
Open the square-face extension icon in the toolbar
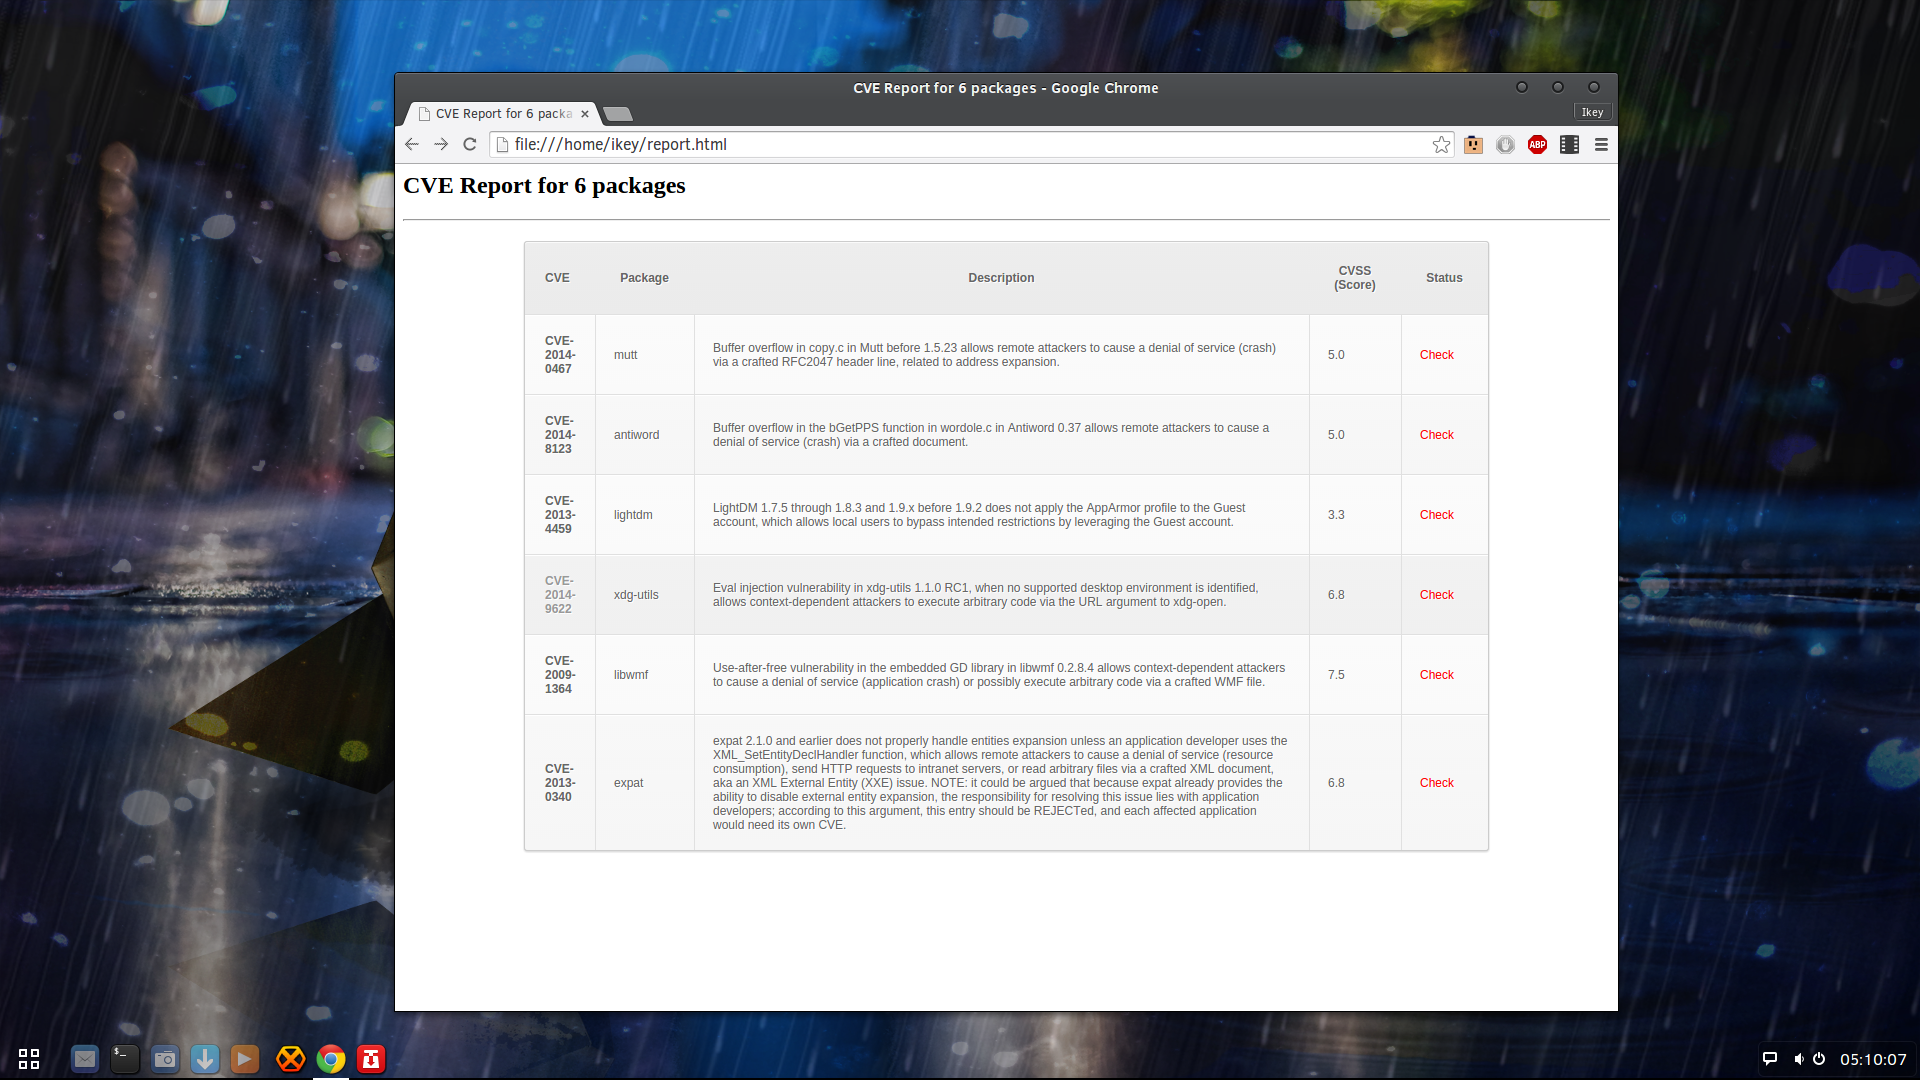click(x=1473, y=145)
